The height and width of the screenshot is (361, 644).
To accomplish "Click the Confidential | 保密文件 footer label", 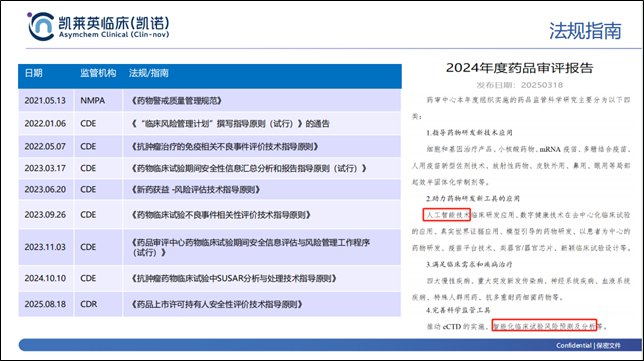I will [588, 345].
